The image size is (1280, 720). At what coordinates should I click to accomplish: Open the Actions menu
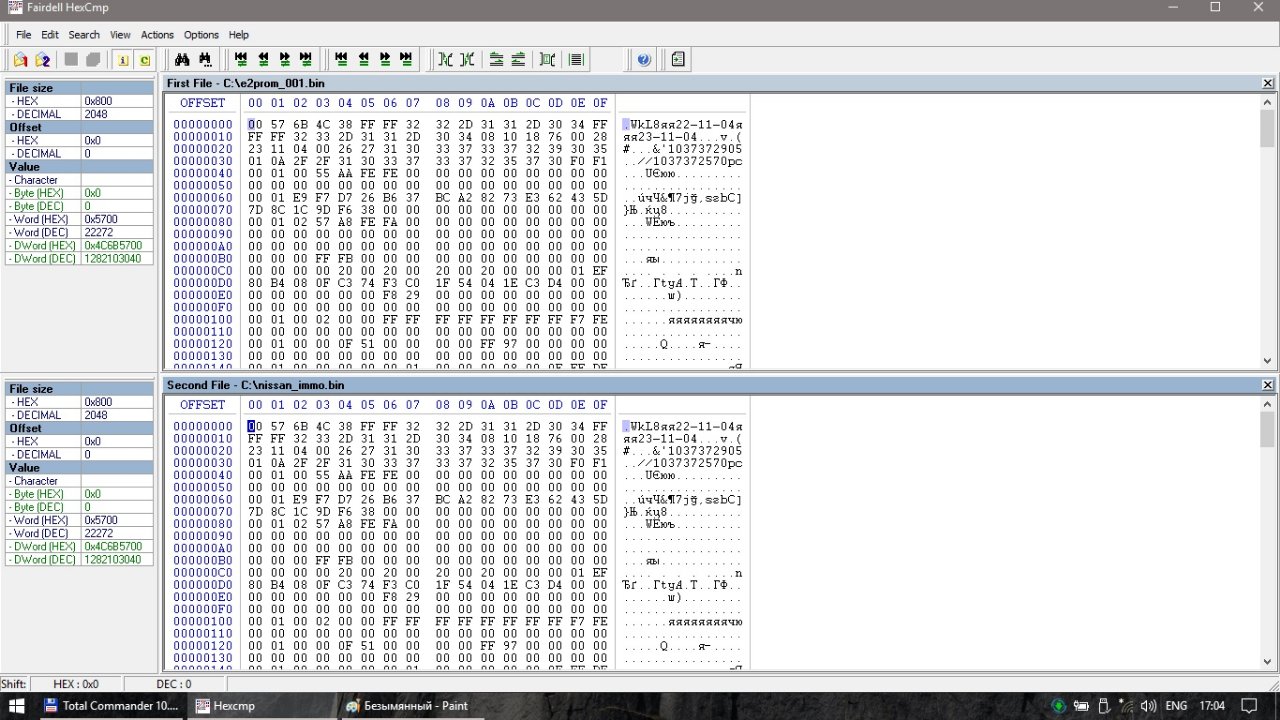pyautogui.click(x=157, y=35)
